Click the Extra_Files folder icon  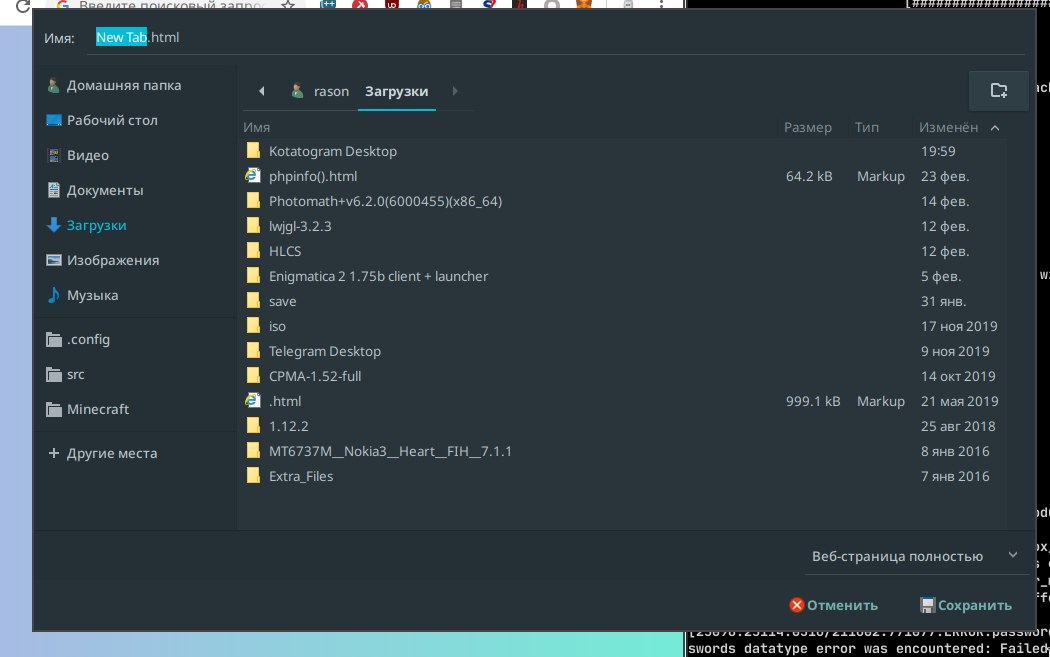pos(253,476)
